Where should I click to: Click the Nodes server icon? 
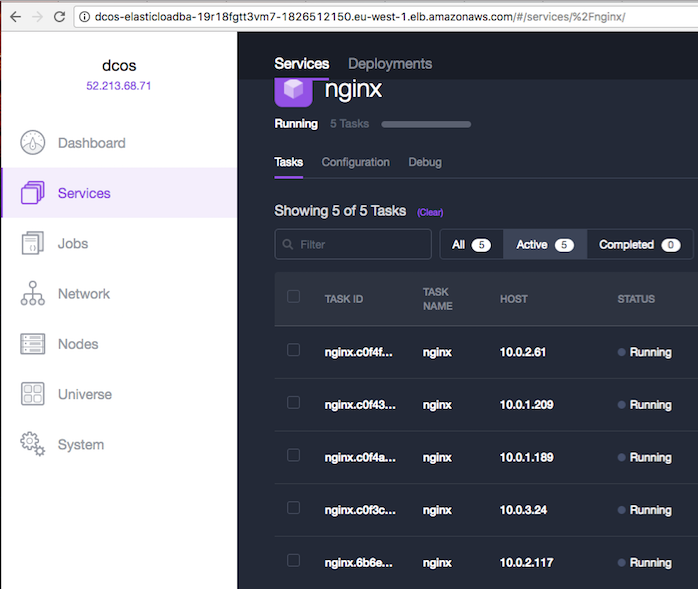pyautogui.click(x=32, y=344)
